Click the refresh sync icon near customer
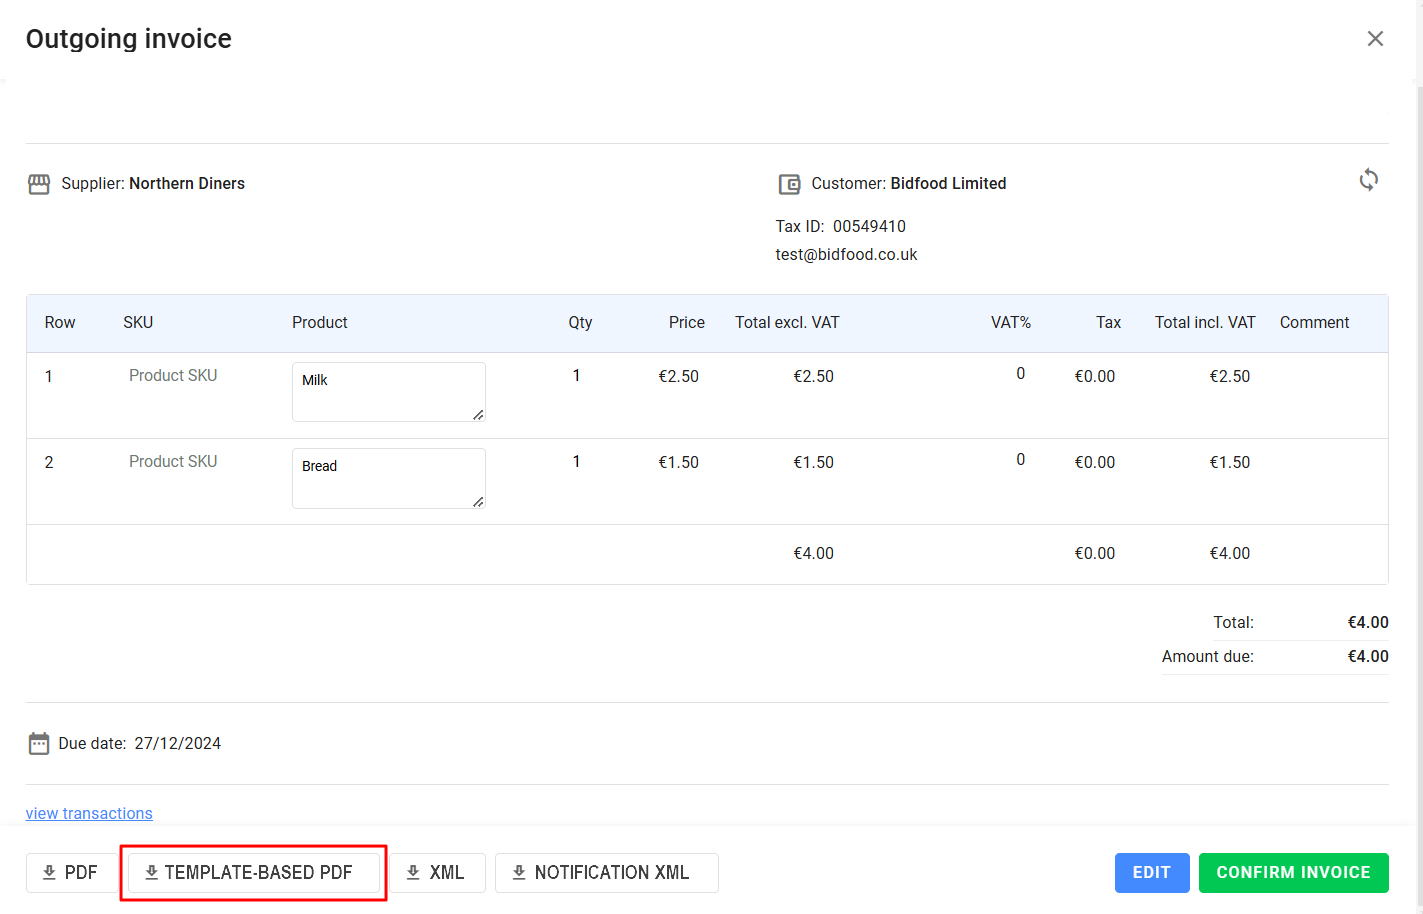The image size is (1423, 914). click(x=1368, y=180)
